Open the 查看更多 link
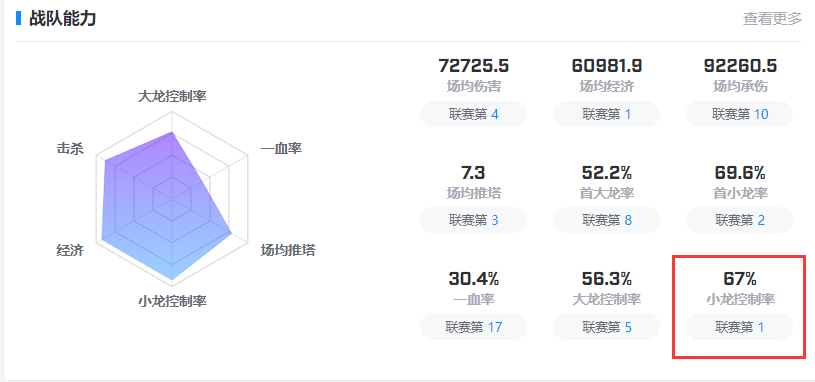The height and width of the screenshot is (382, 815). [772, 19]
